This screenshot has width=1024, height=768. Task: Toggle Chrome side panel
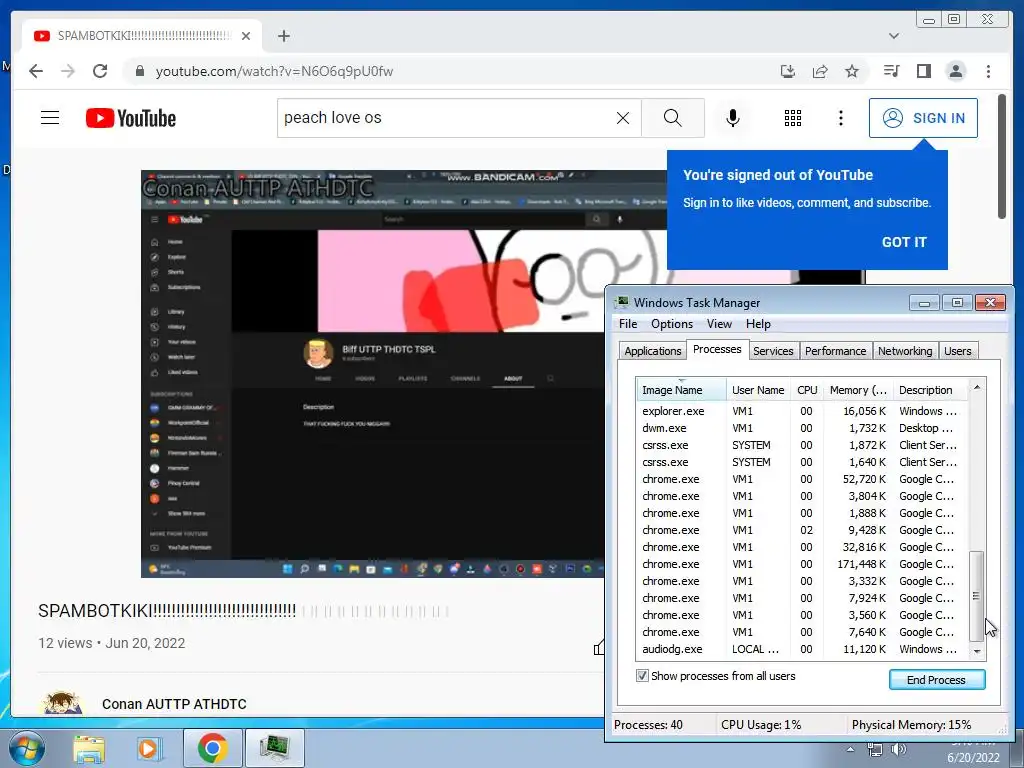(x=923, y=71)
